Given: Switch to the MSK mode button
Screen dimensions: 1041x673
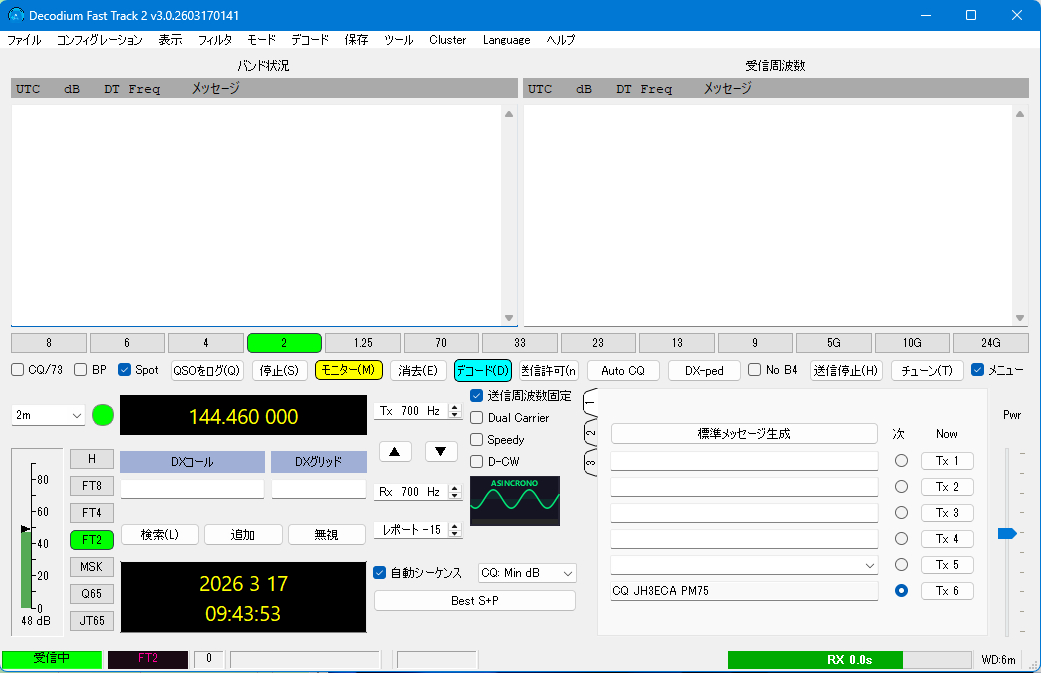Looking at the screenshot, I should click(92, 567).
